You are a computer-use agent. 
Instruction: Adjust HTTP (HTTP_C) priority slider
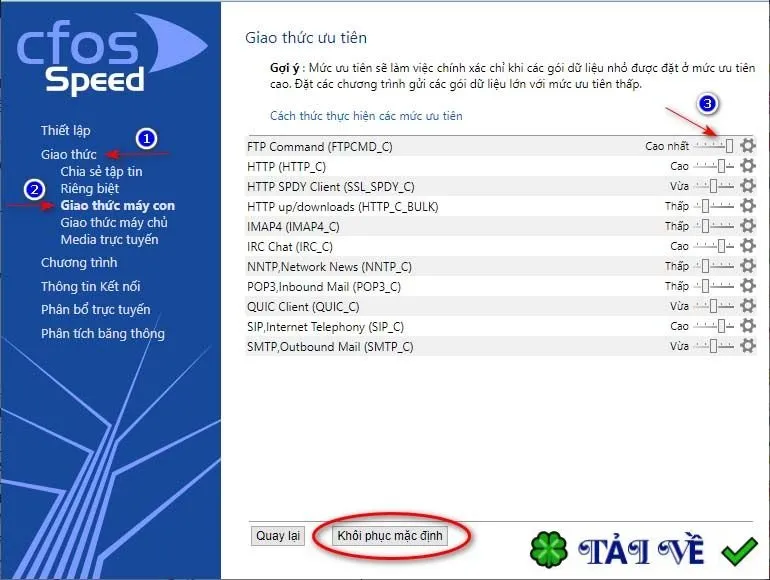pos(715,166)
